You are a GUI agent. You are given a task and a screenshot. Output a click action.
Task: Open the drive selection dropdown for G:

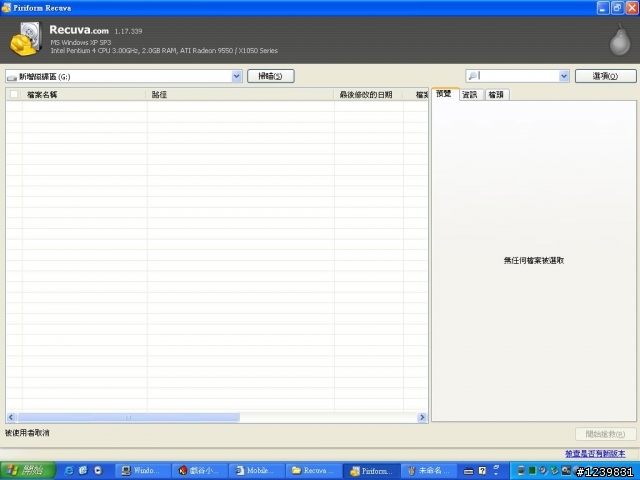(x=236, y=76)
